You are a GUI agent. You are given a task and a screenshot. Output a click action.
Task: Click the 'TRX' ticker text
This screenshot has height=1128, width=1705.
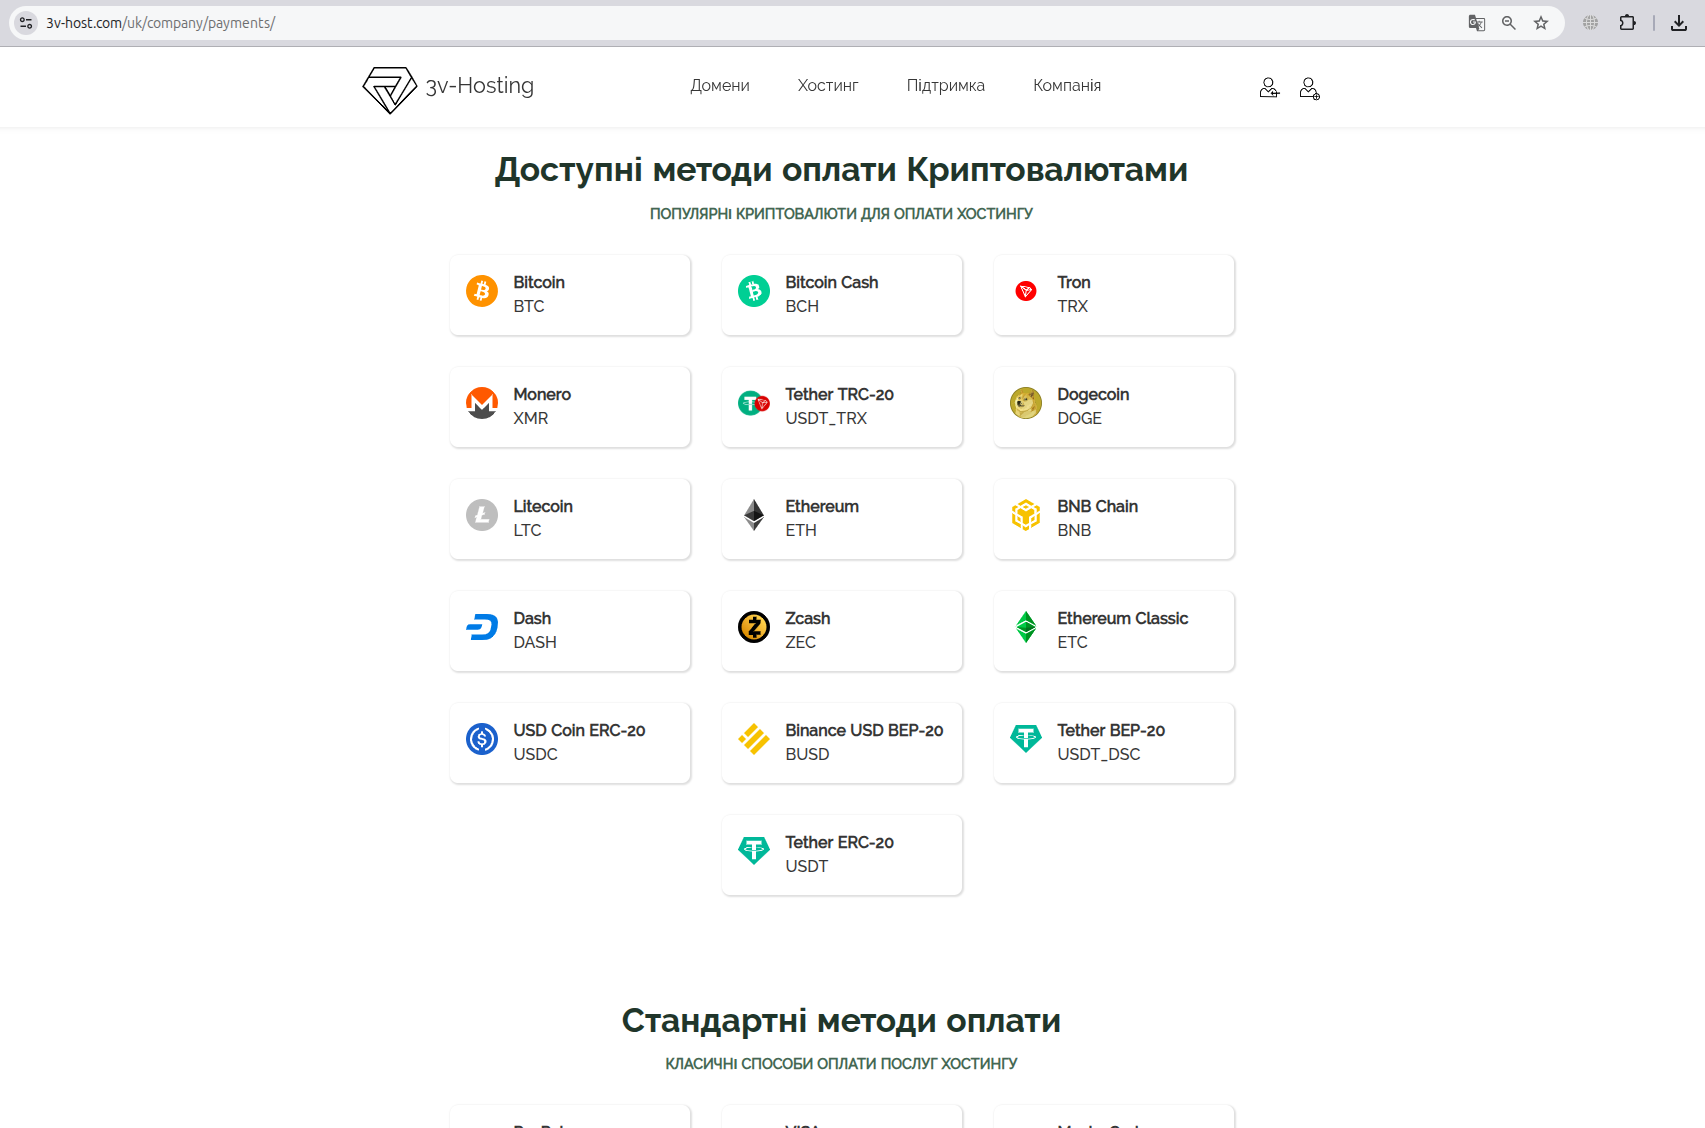pos(1072,307)
